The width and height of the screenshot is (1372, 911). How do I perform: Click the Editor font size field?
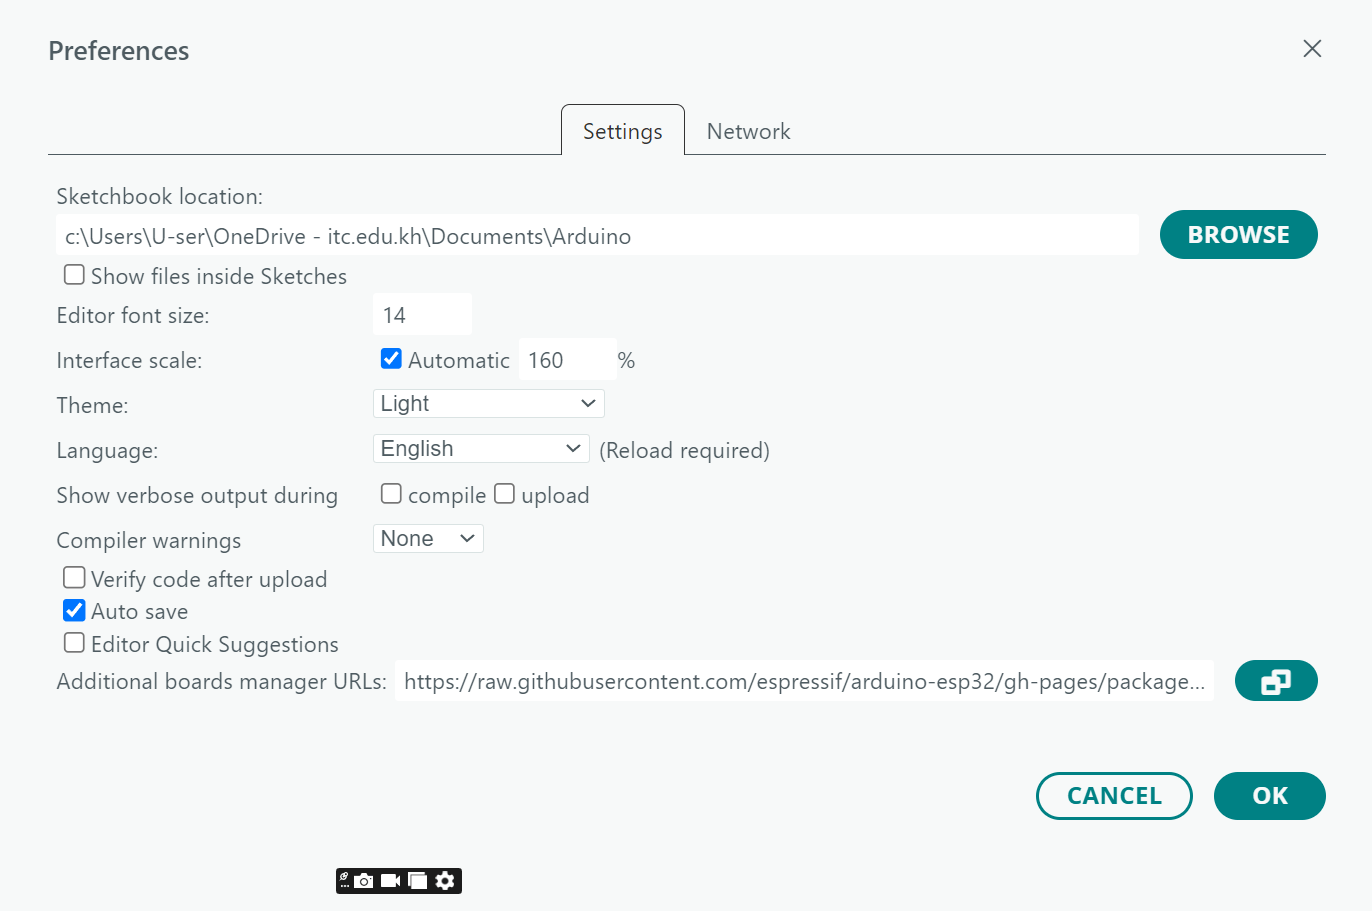(422, 315)
